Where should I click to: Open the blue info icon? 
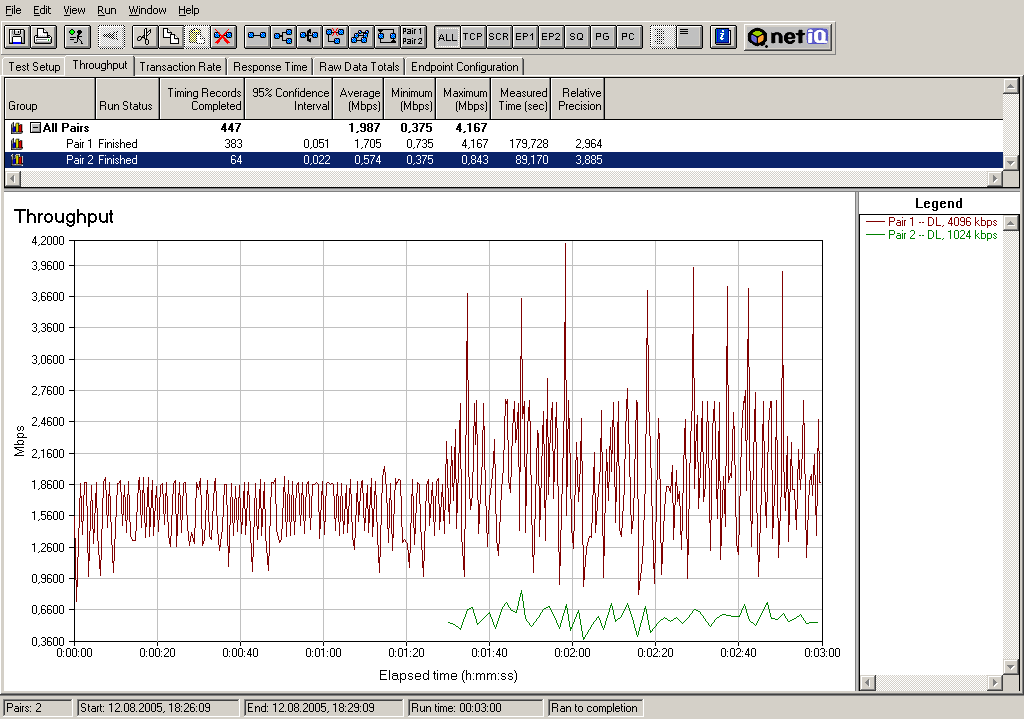pyautogui.click(x=723, y=37)
